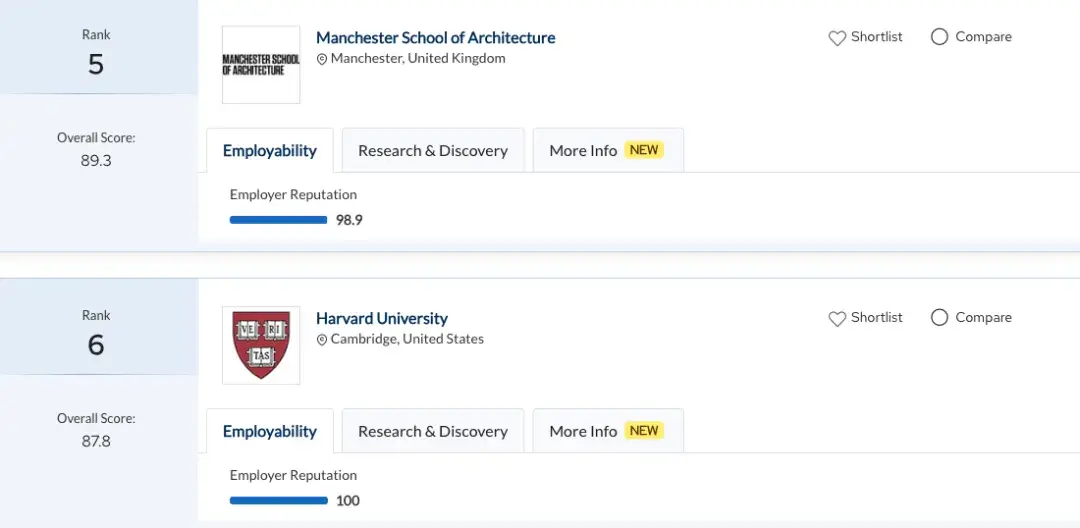
Task: Open the Harvard University link
Action: (382, 319)
